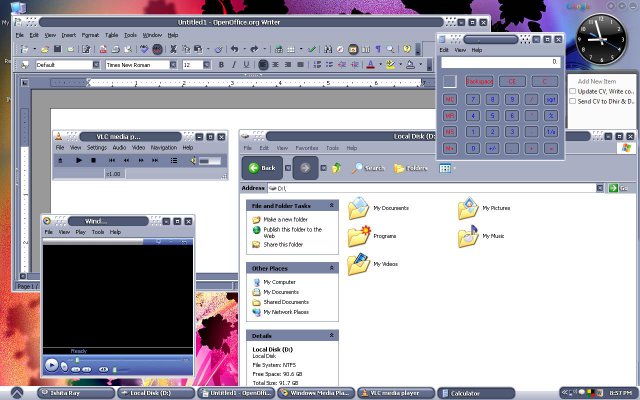Apply underline formatting in Writer
The width and height of the screenshot is (640, 400).
tap(246, 64)
